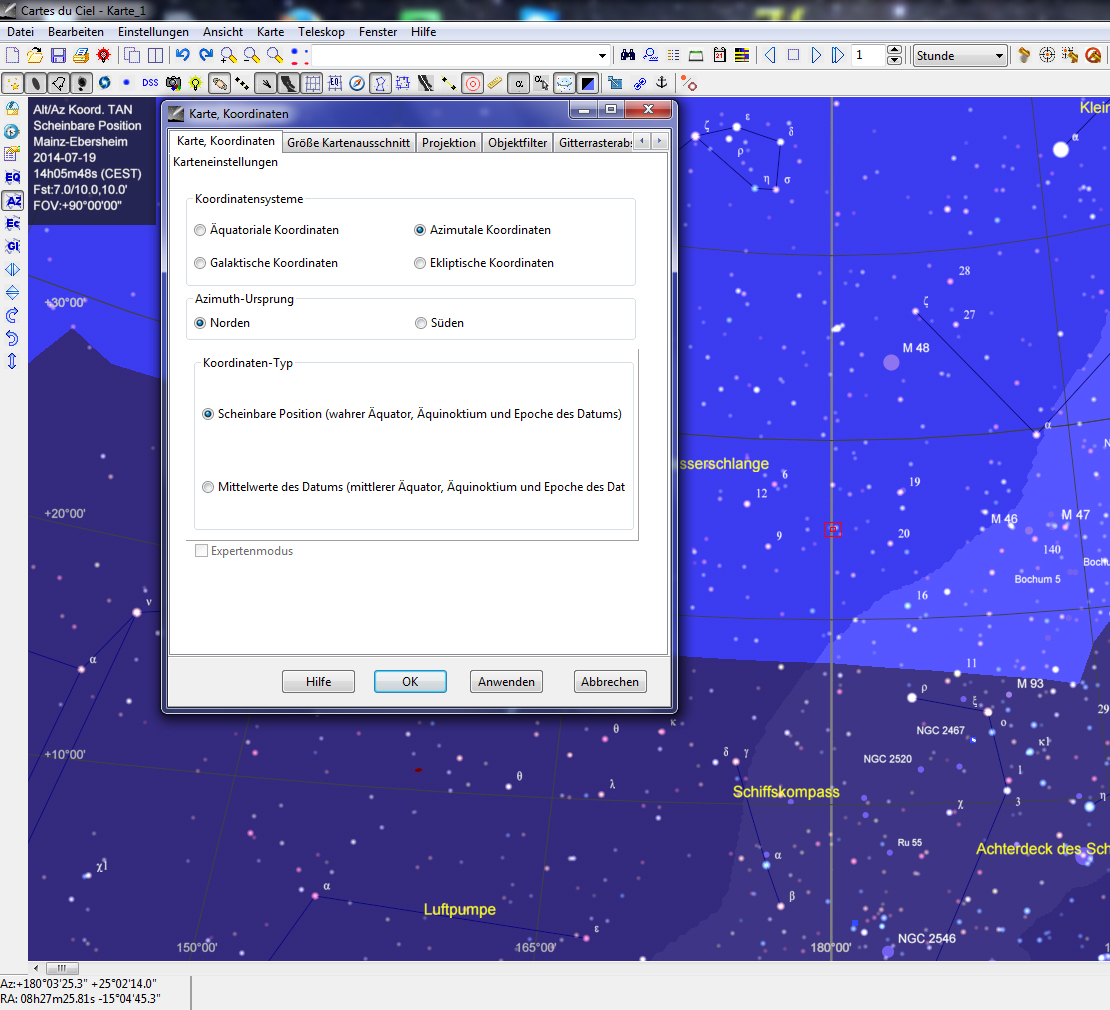This screenshot has width=1110, height=1010.
Task: Step time backward with left triangle
Action: point(770,55)
